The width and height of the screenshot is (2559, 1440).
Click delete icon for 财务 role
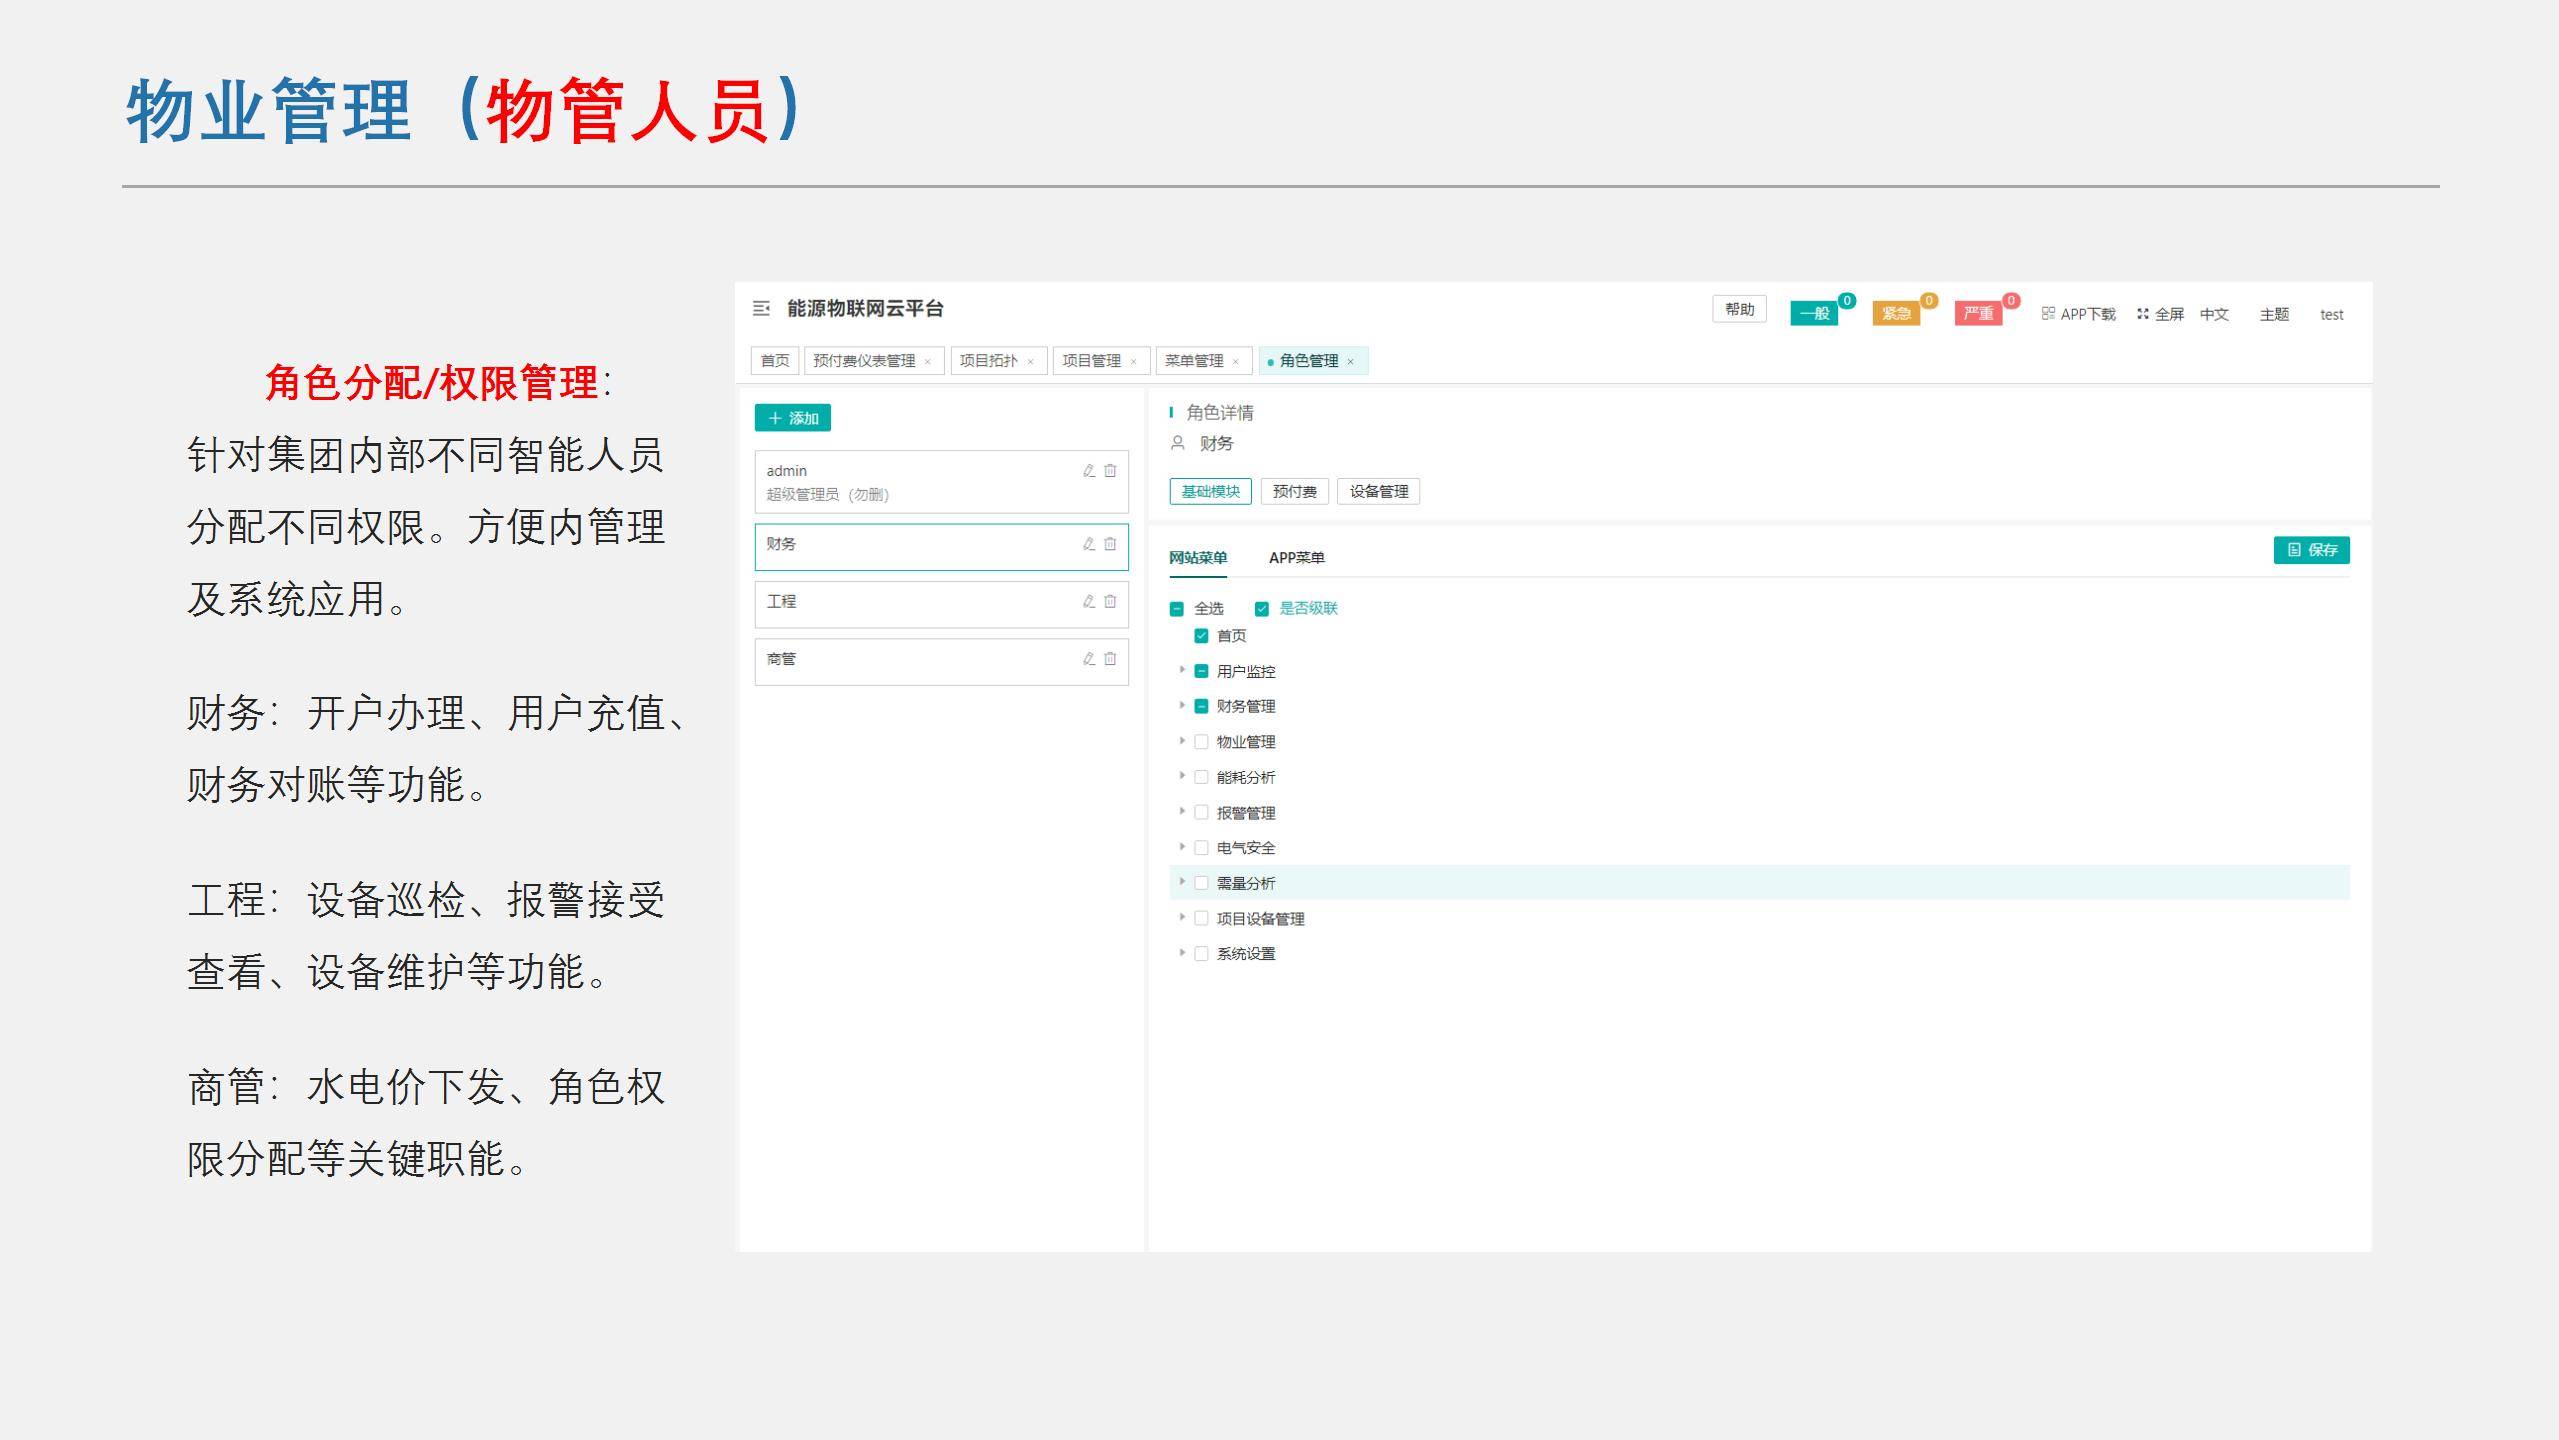(1110, 544)
